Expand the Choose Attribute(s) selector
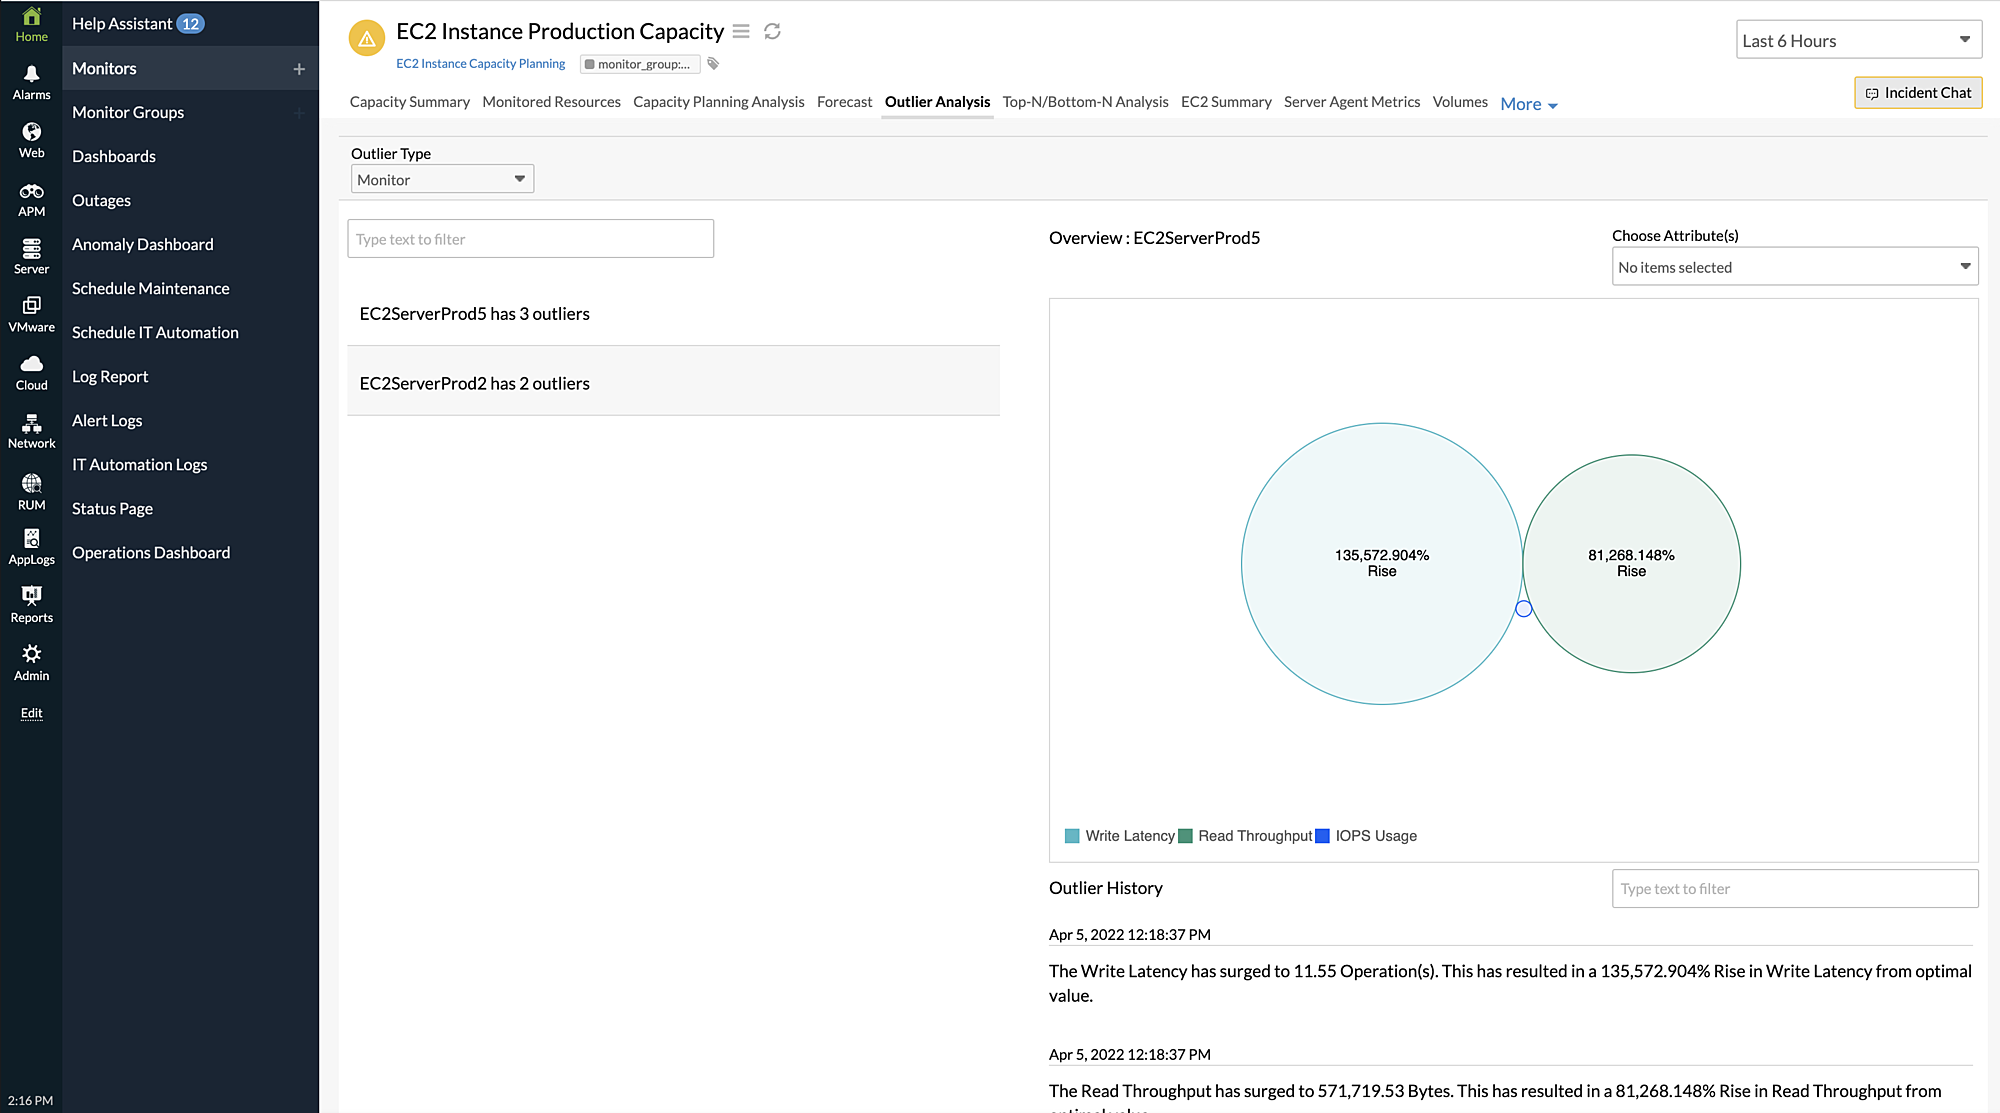The height and width of the screenshot is (1113, 2000). [1794, 266]
